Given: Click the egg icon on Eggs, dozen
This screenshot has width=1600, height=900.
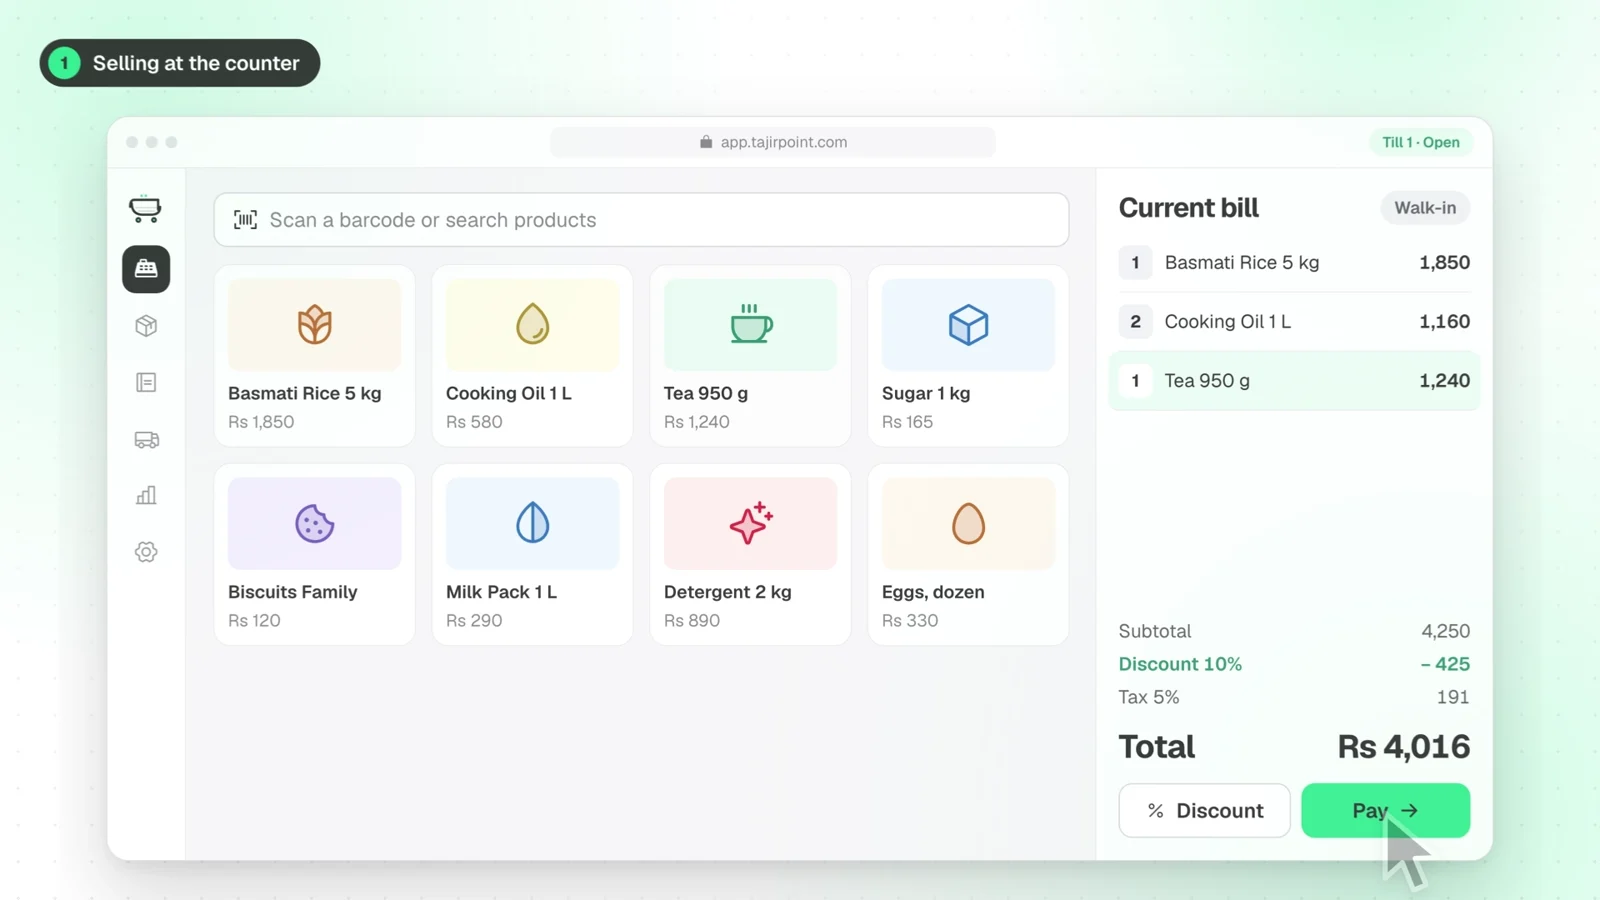Looking at the screenshot, I should tap(968, 523).
